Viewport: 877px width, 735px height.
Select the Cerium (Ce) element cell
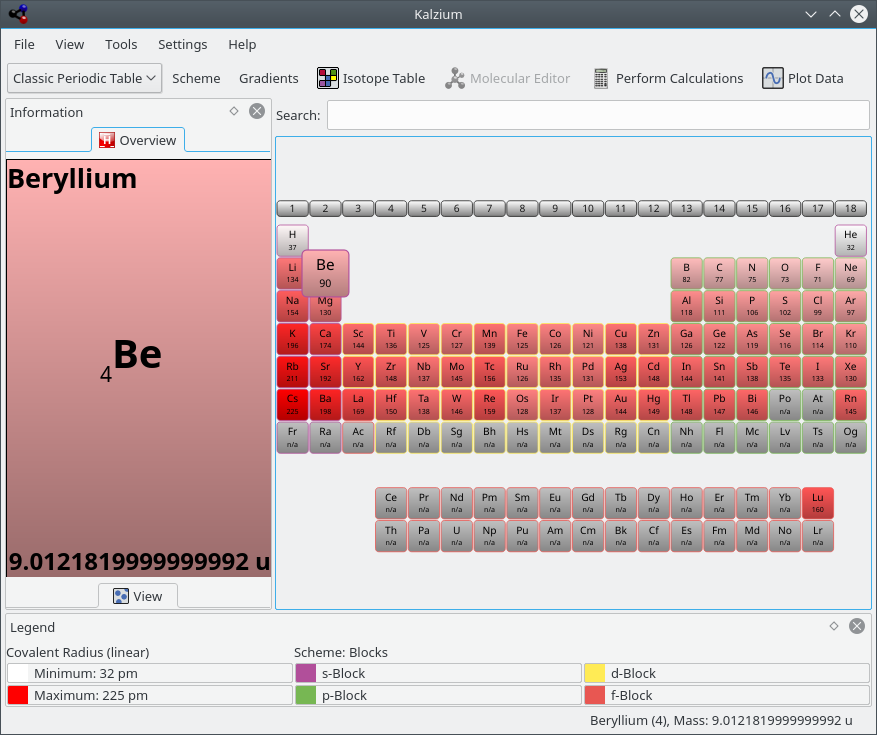pos(391,503)
